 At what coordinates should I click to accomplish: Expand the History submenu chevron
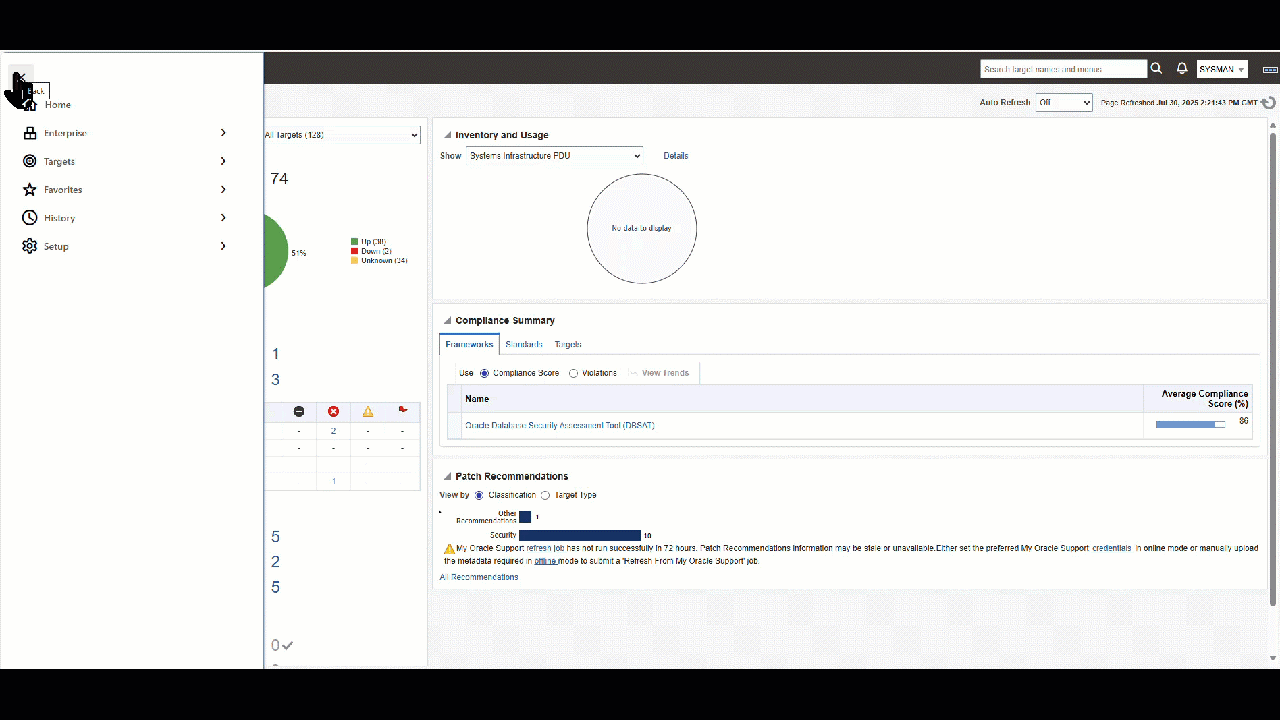point(223,217)
